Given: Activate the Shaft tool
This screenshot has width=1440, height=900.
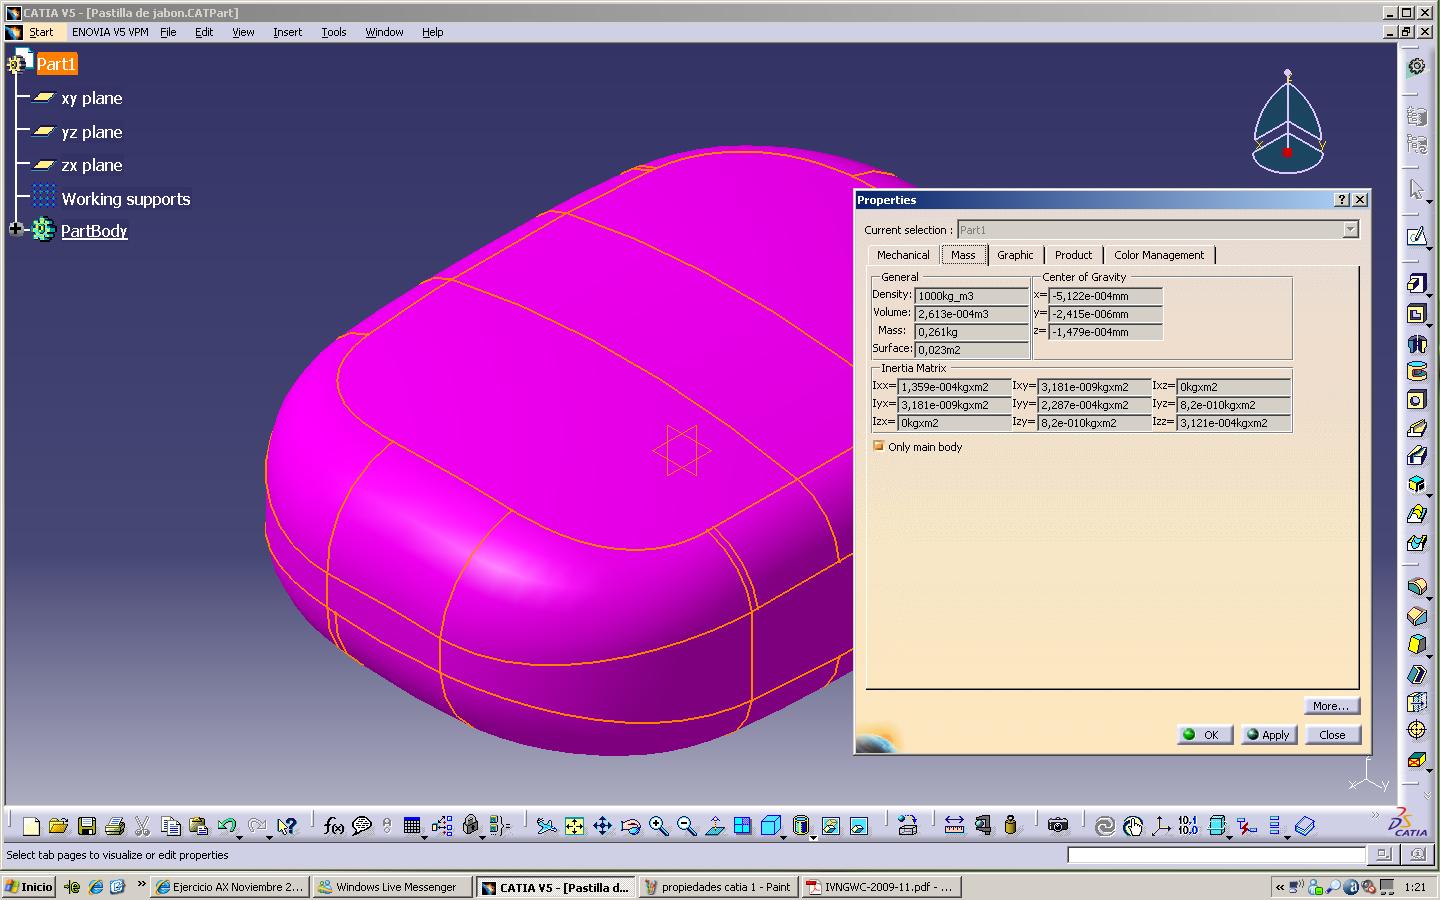Looking at the screenshot, I should (1416, 343).
